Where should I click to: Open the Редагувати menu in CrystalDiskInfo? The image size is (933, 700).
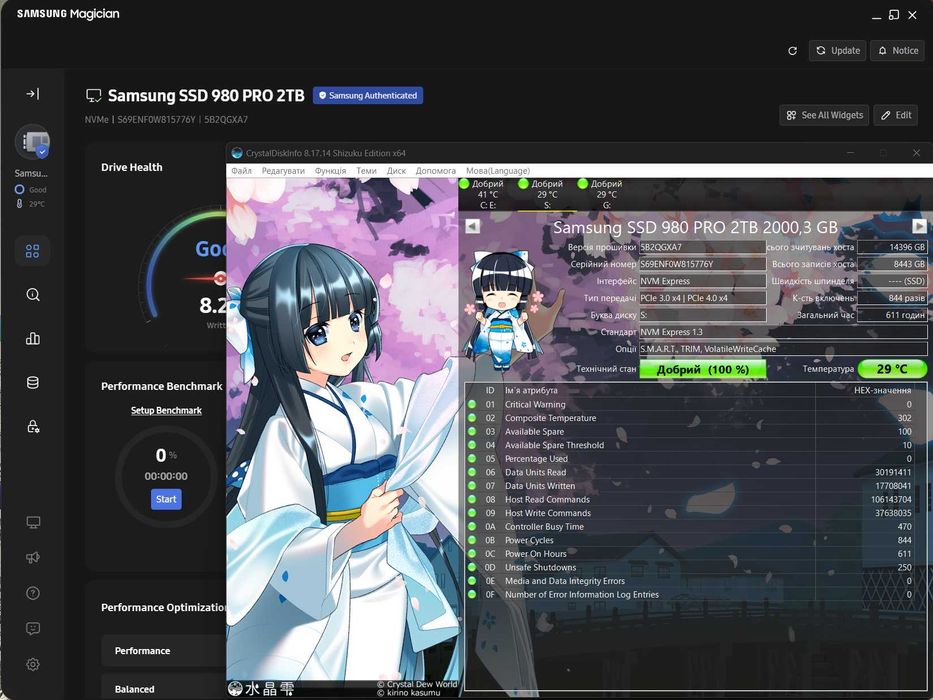point(283,171)
